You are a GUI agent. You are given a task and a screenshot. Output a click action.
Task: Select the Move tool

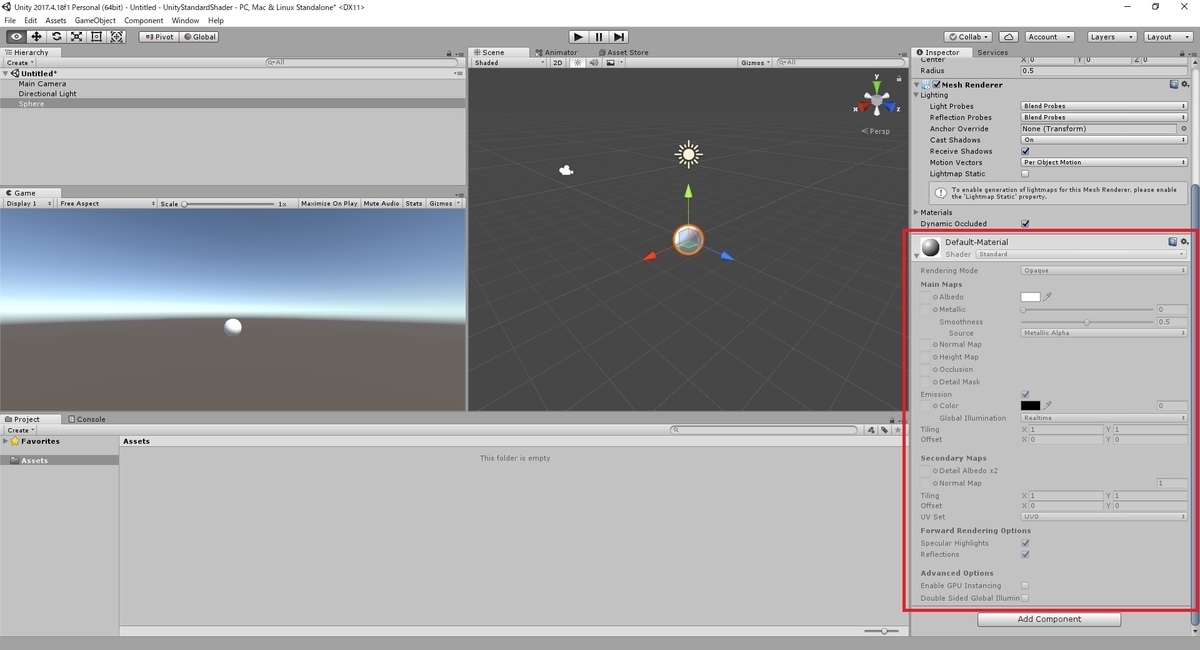pos(36,36)
